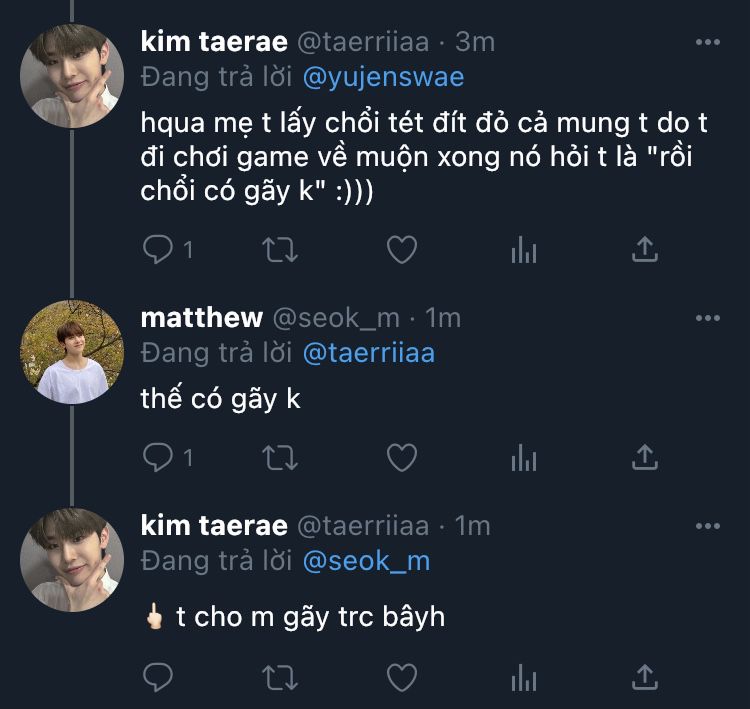This screenshot has width=750, height=709.
Task: Open the @yujenswae mention link
Action: tap(383, 77)
